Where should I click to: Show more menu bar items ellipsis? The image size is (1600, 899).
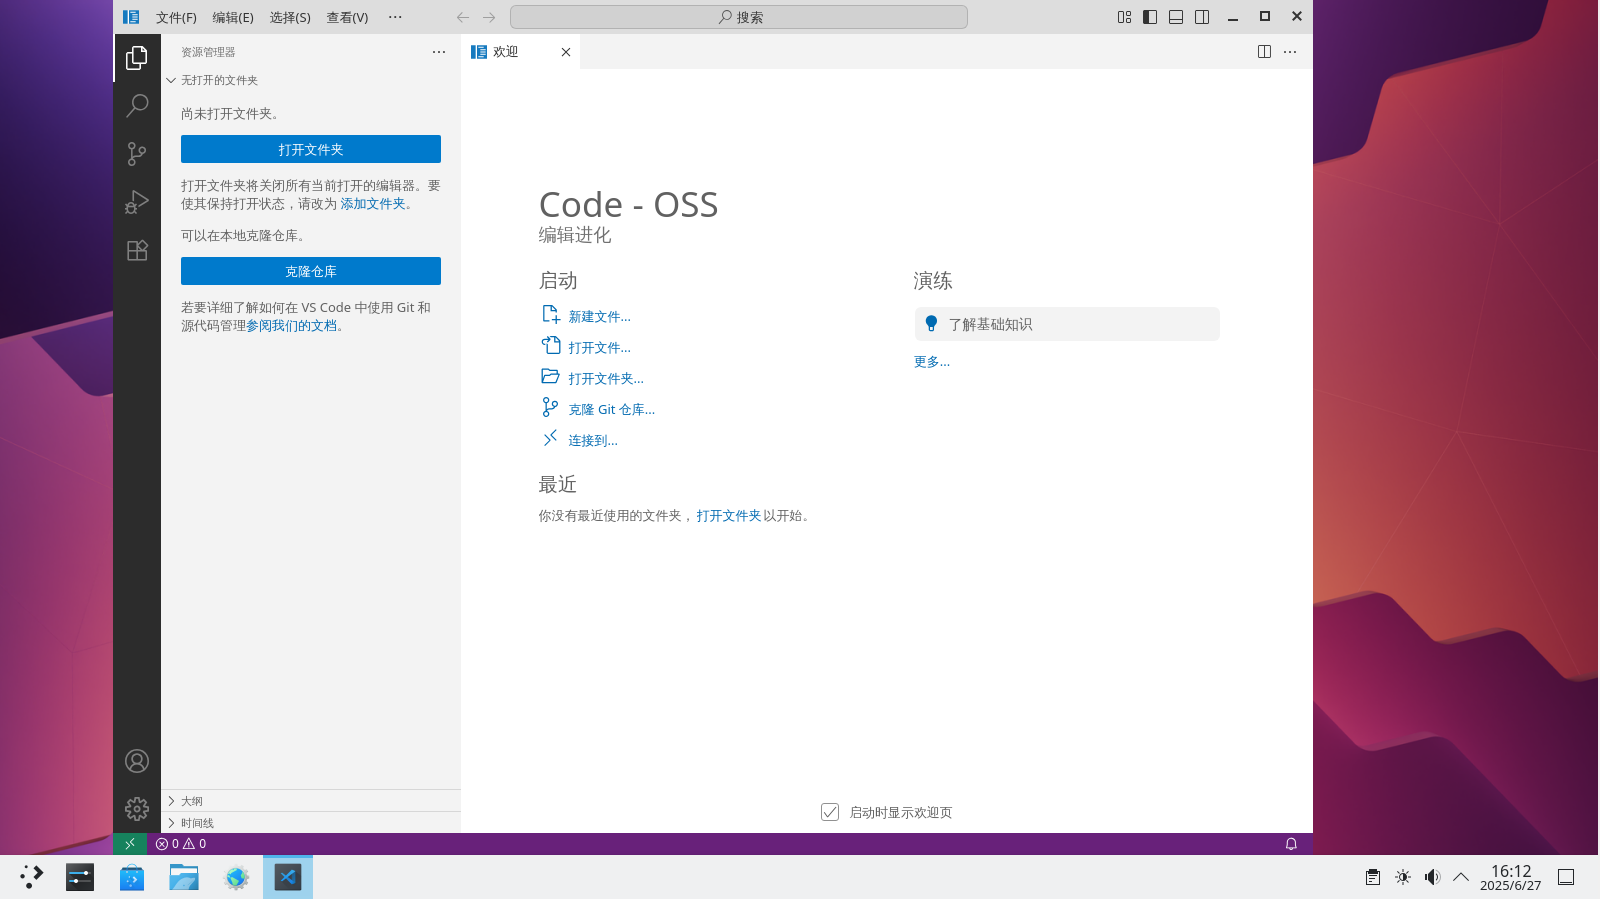(395, 17)
